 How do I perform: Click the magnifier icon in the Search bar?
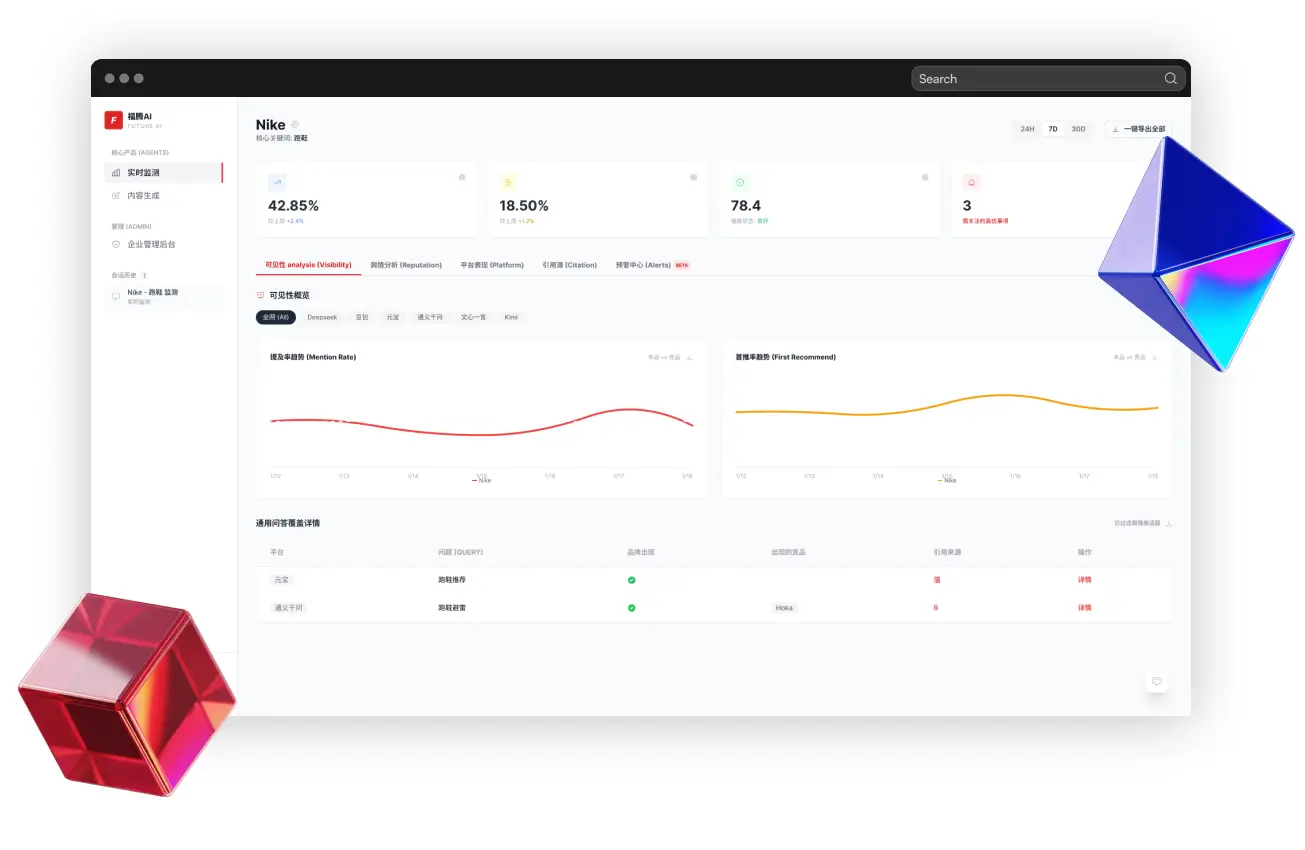[1171, 78]
